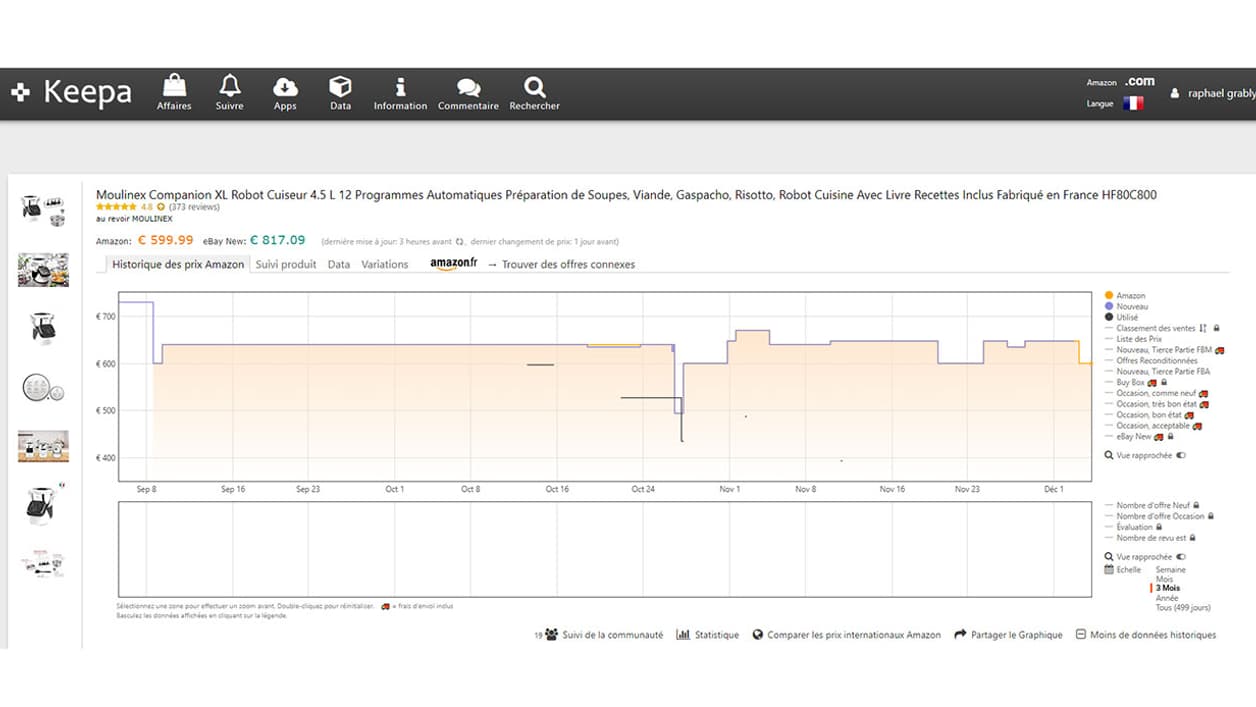Select the first product thumbnail image
Image resolution: width=1256 pixels, height=707 pixels.
pos(42,210)
